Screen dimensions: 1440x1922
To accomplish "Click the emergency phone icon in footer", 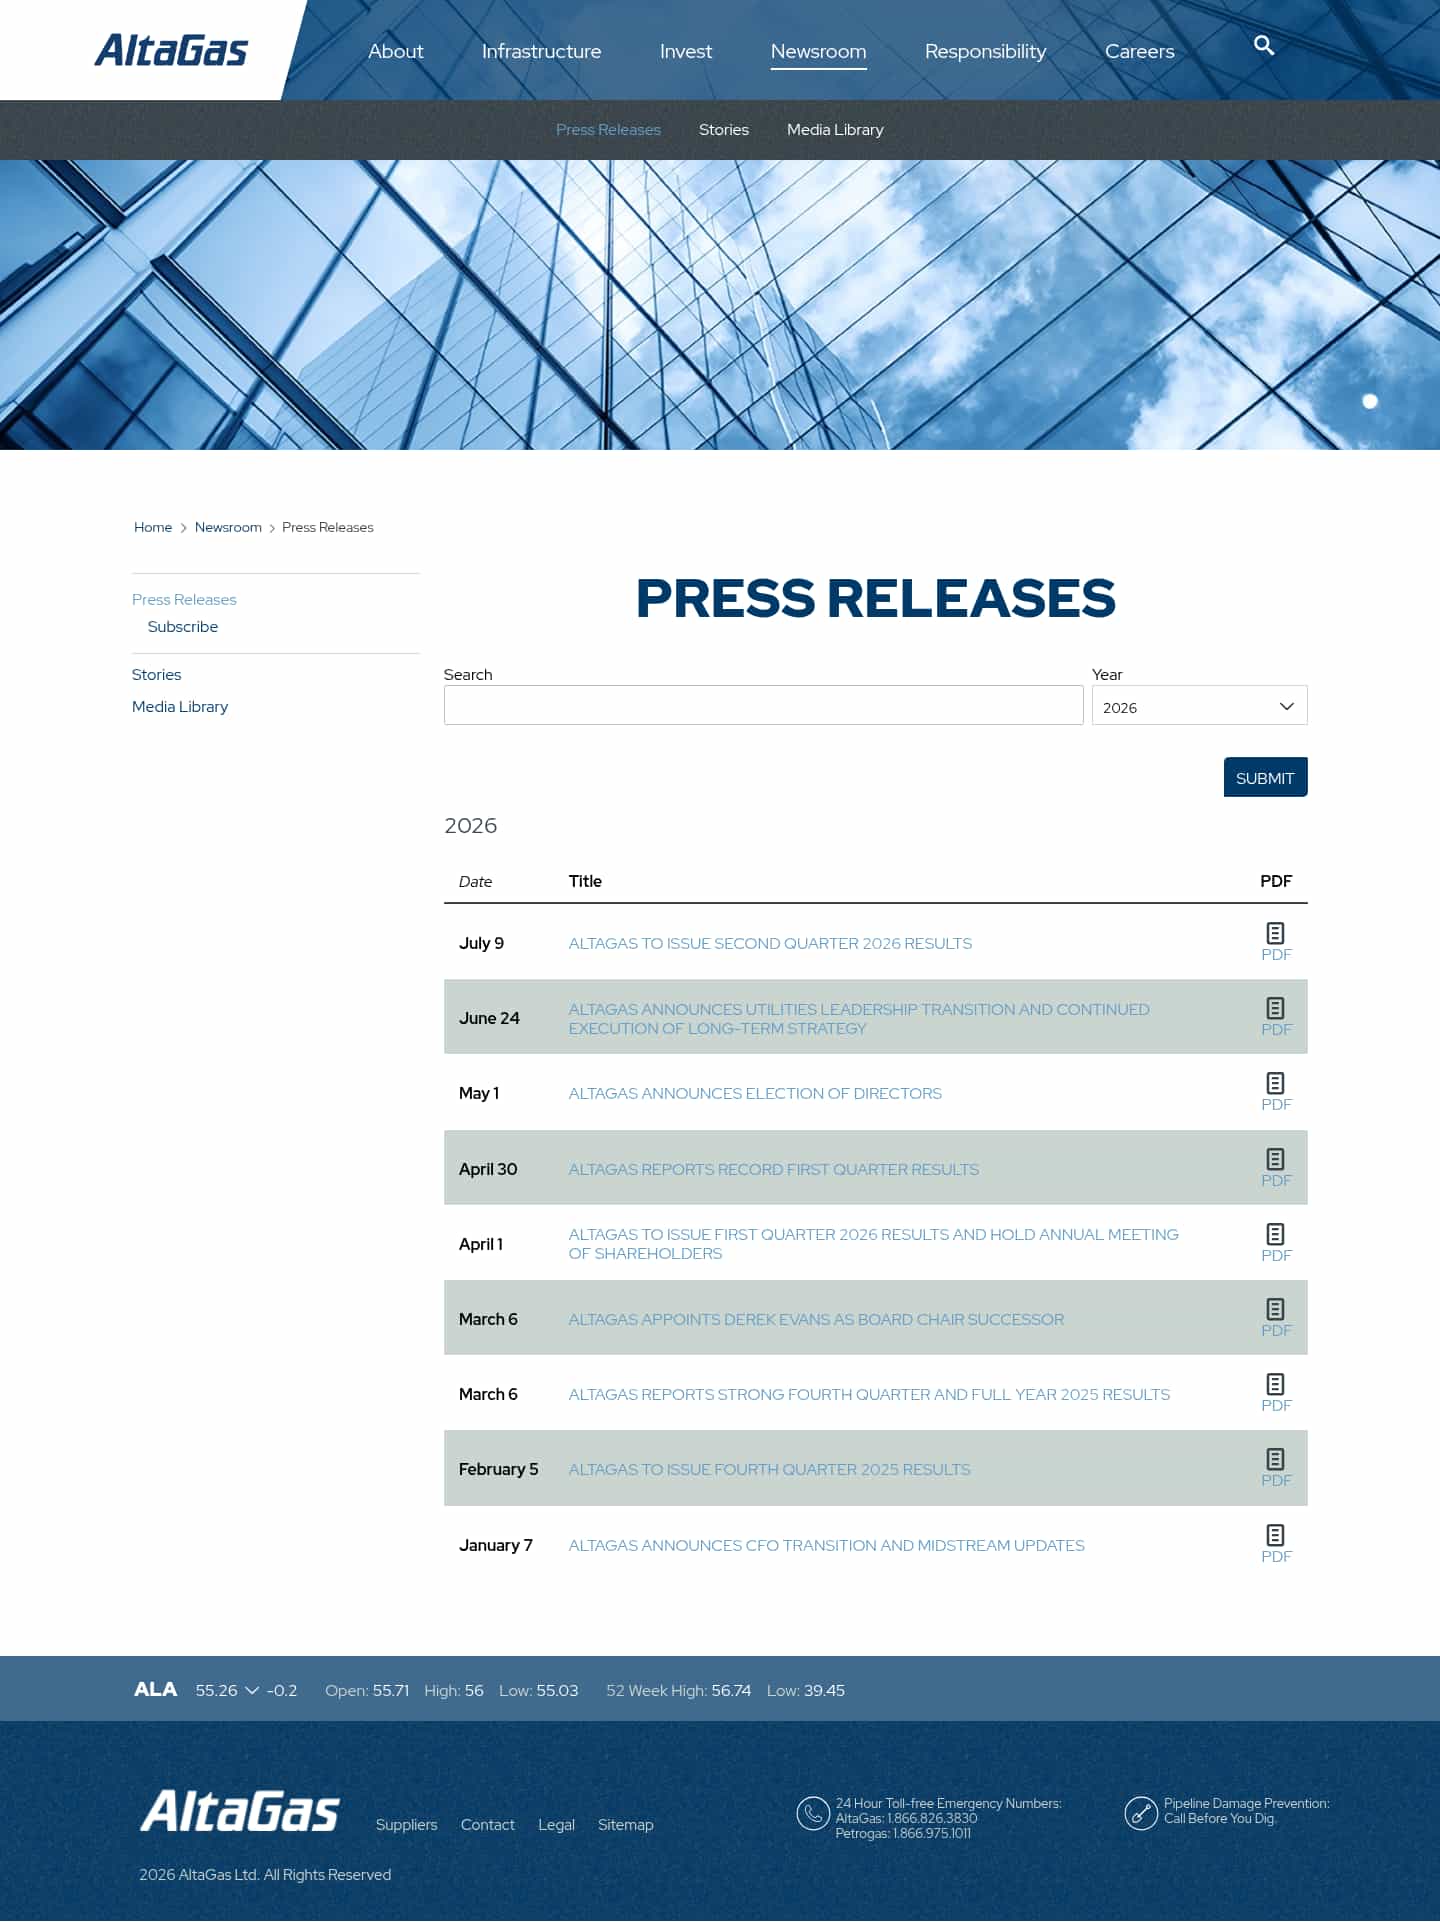I will (x=812, y=1813).
